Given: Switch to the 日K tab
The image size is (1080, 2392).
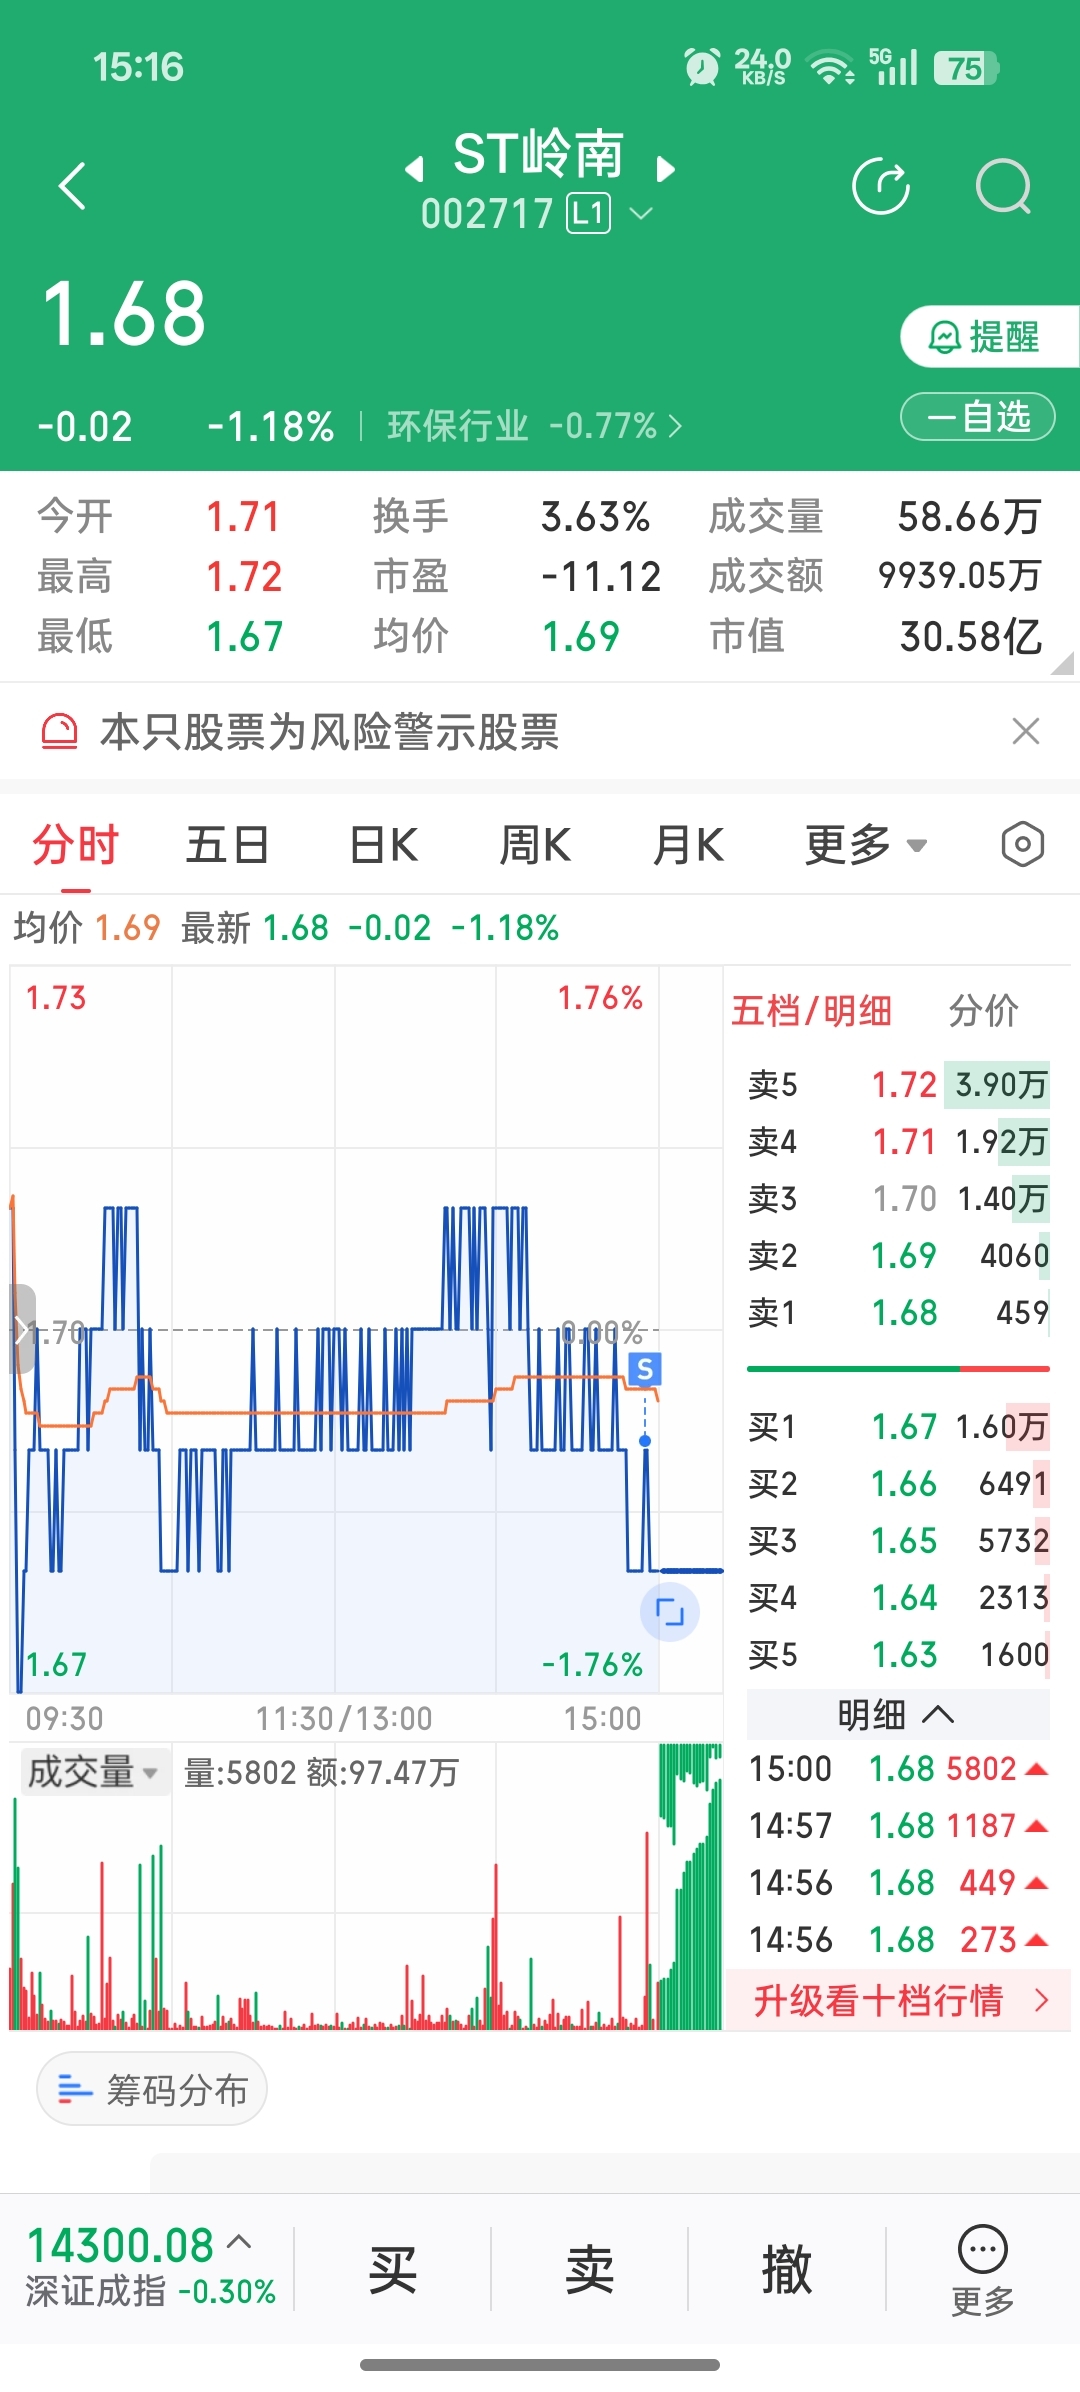Looking at the screenshot, I should [x=383, y=845].
